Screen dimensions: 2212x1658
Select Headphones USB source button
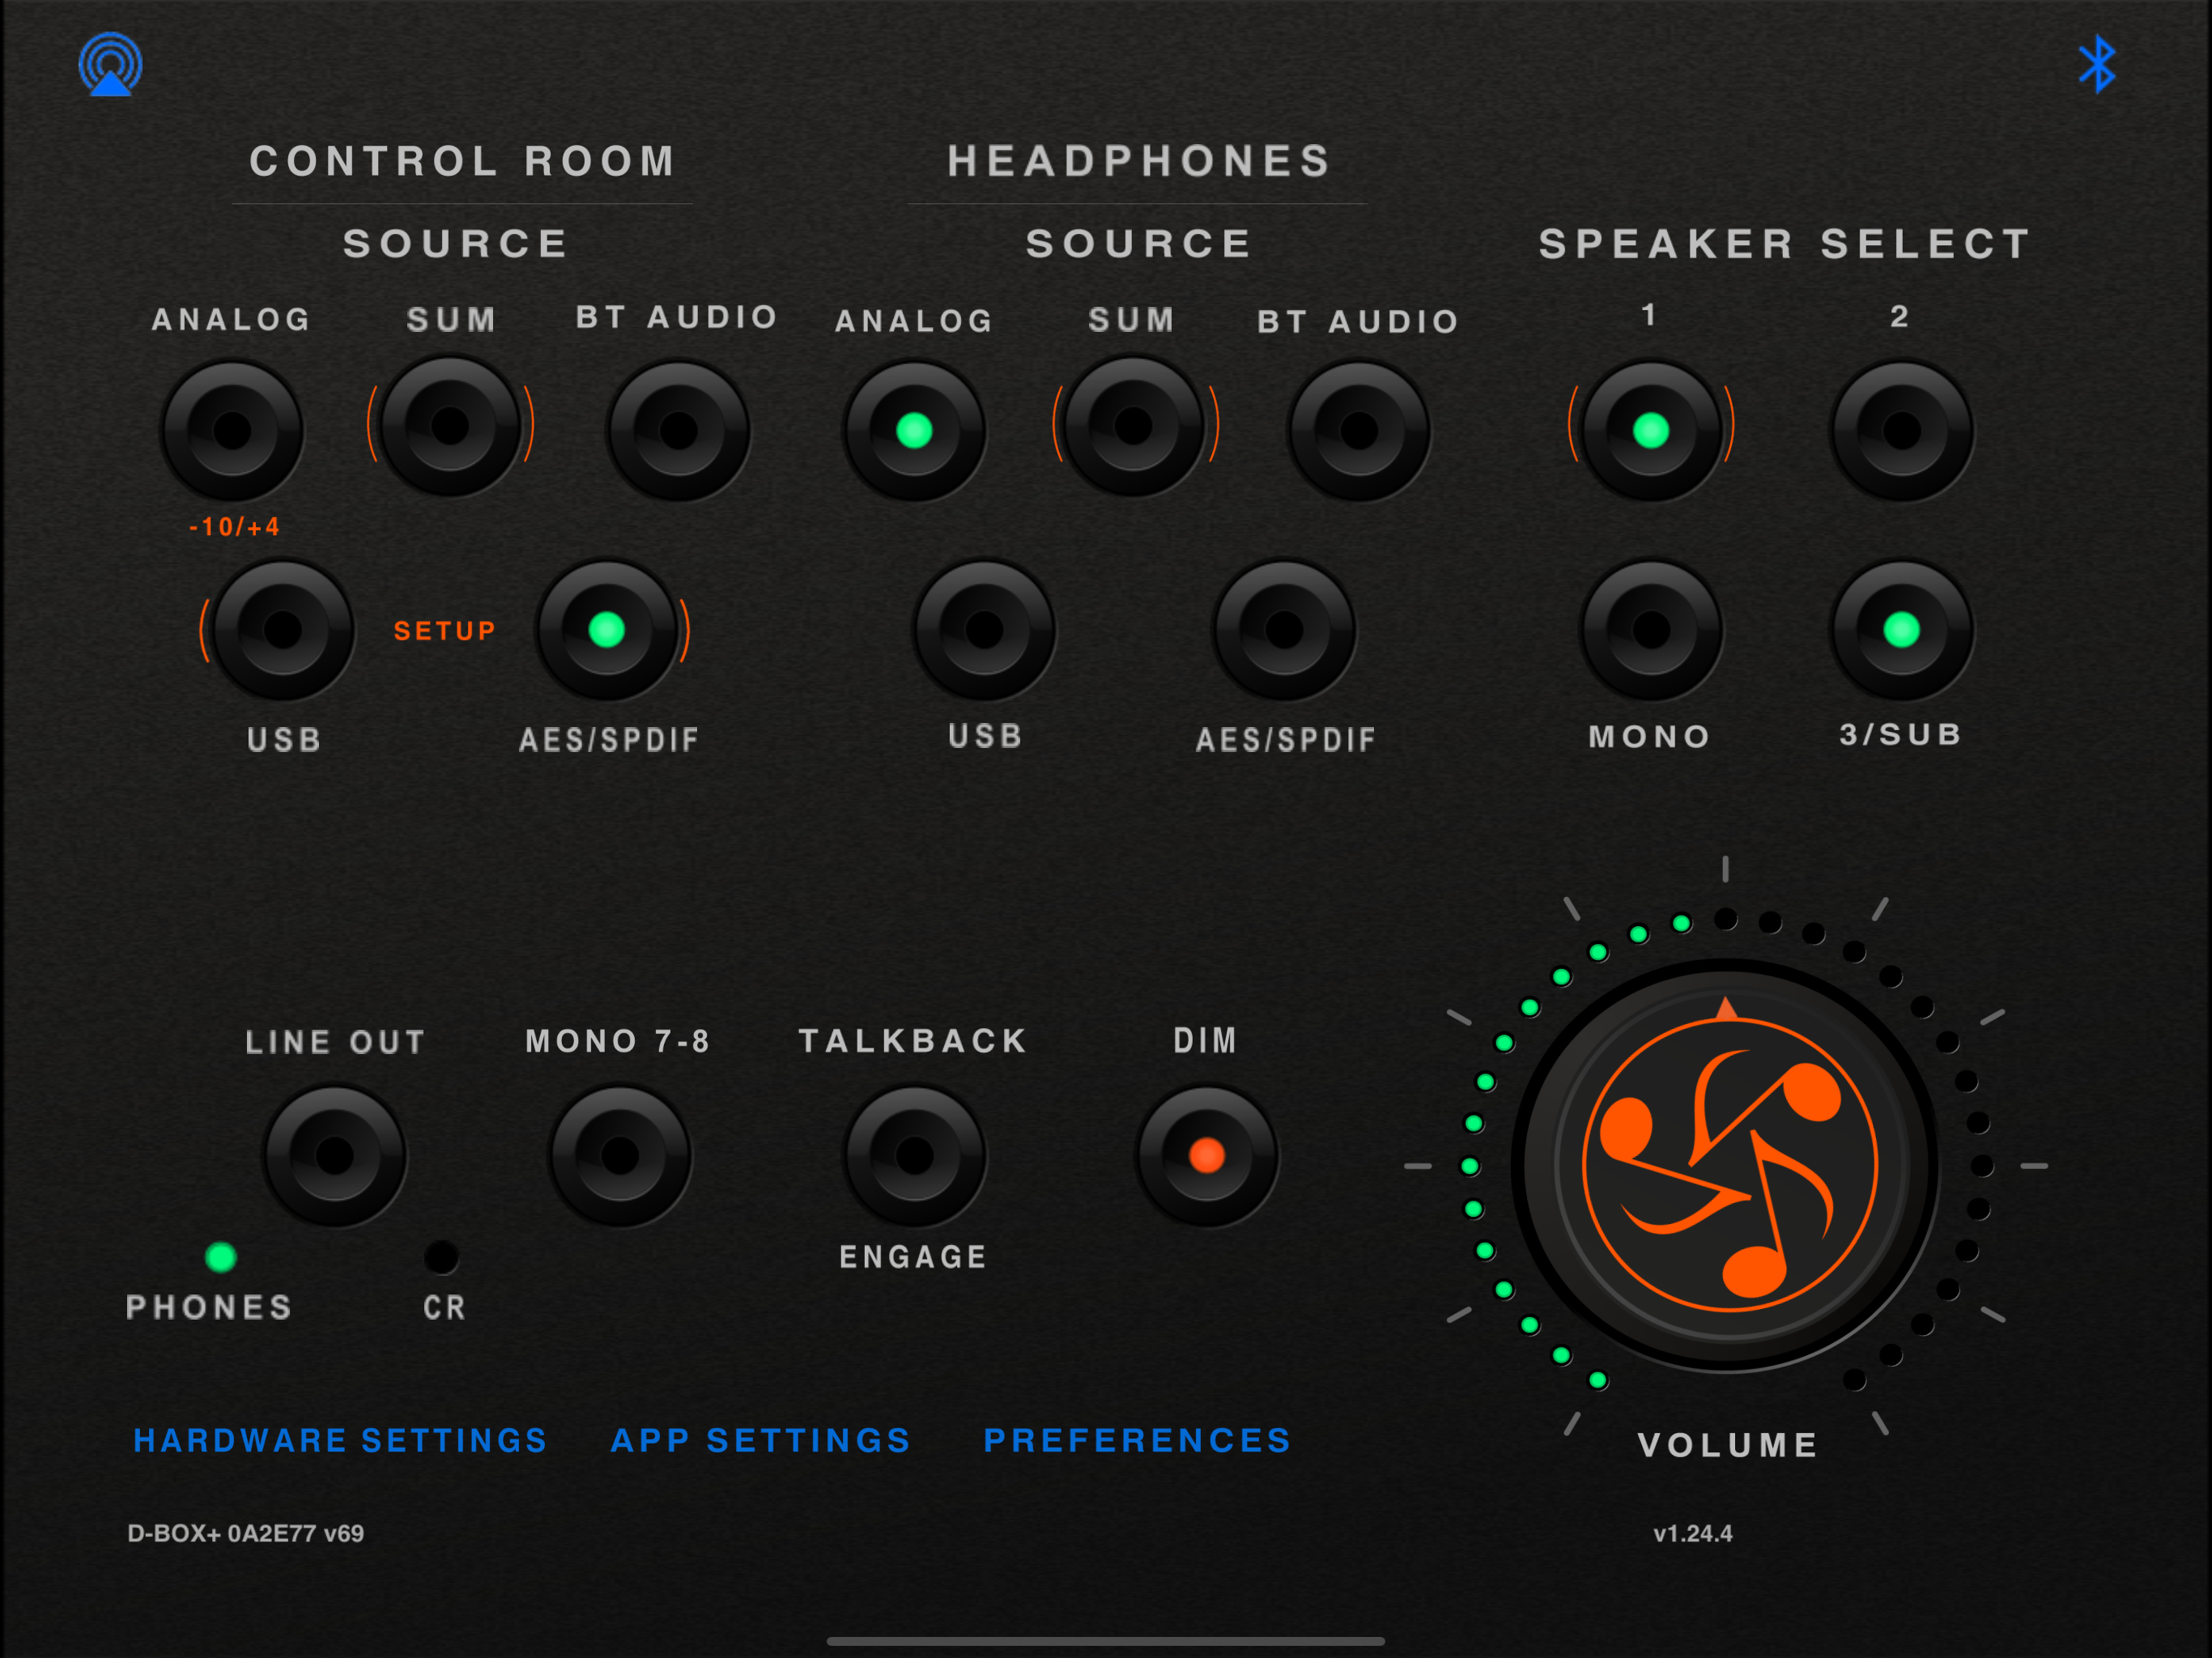[x=985, y=630]
